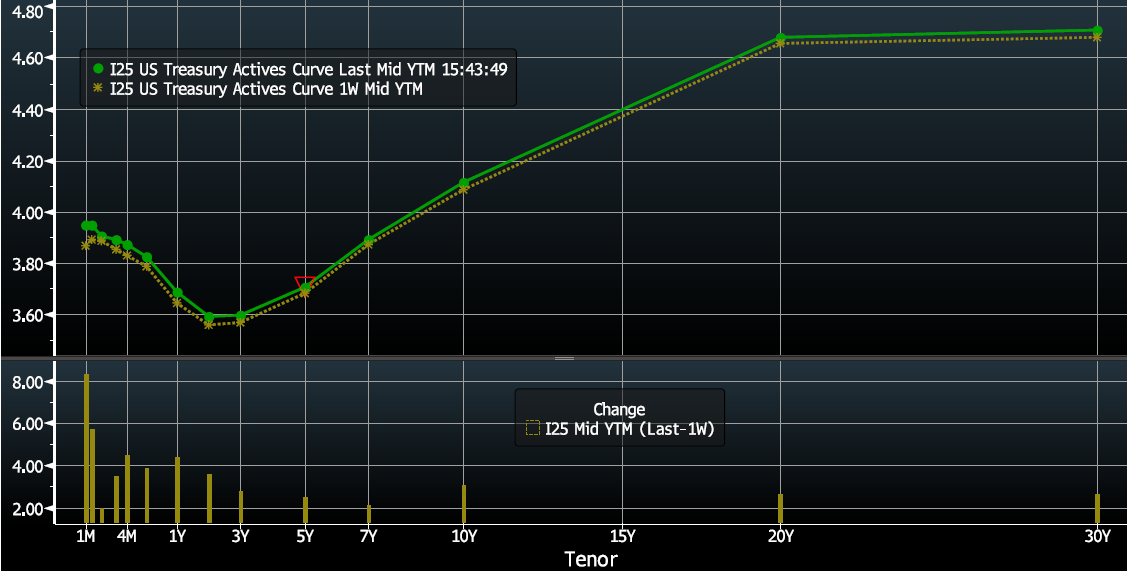Screen dimensions: 1127x571
Task: Click the green dot icon in the curve legend
Action: pos(98,68)
